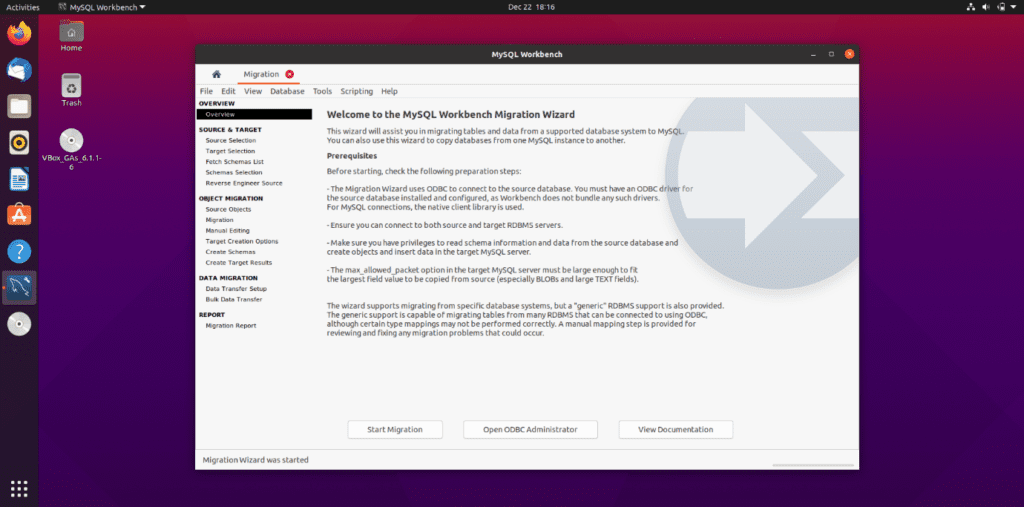Select the Create Schemas step
Viewport: 1024px width, 507px height.
coord(230,252)
